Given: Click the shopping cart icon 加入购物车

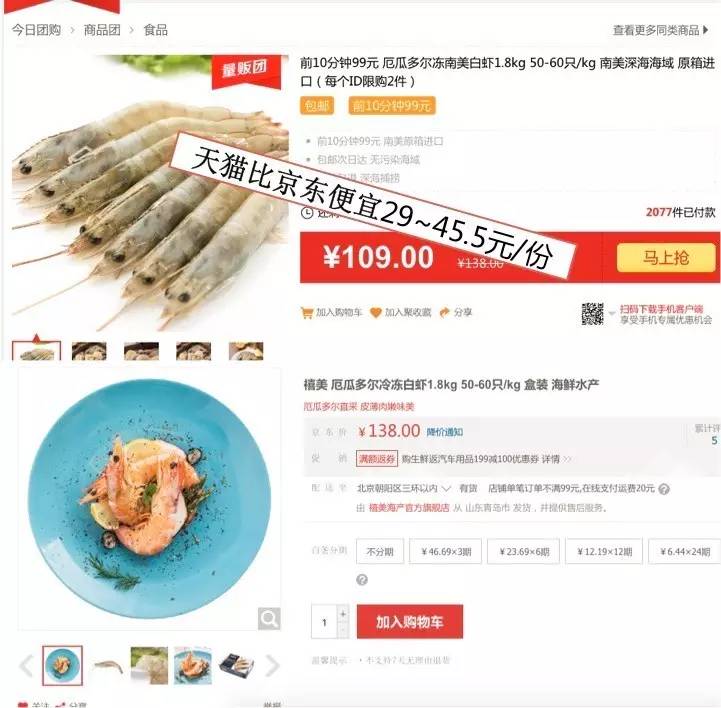Looking at the screenshot, I should pos(307,313).
